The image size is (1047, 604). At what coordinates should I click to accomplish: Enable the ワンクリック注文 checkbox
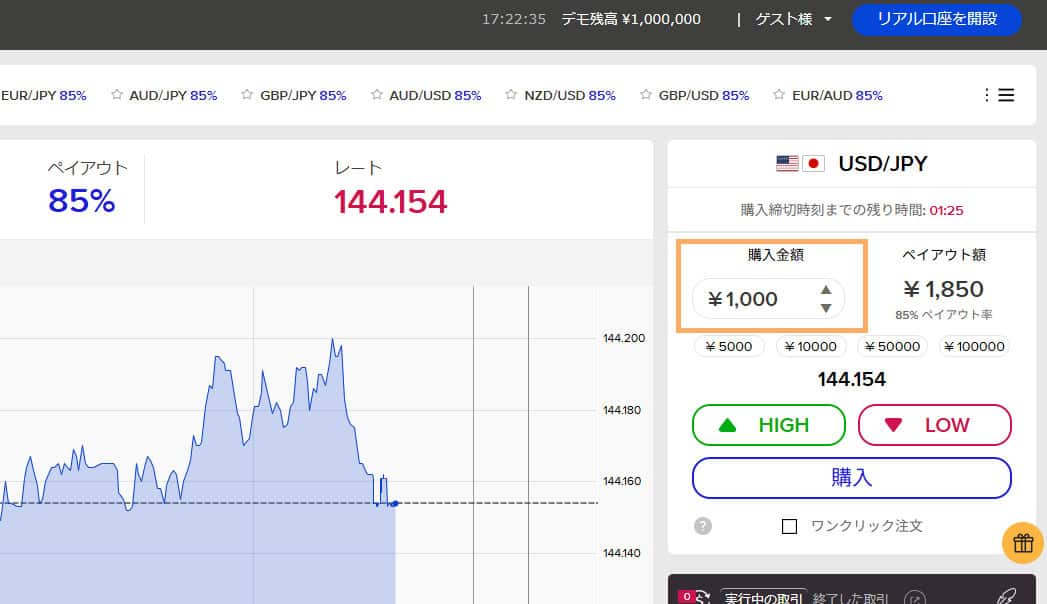pyautogui.click(x=789, y=527)
